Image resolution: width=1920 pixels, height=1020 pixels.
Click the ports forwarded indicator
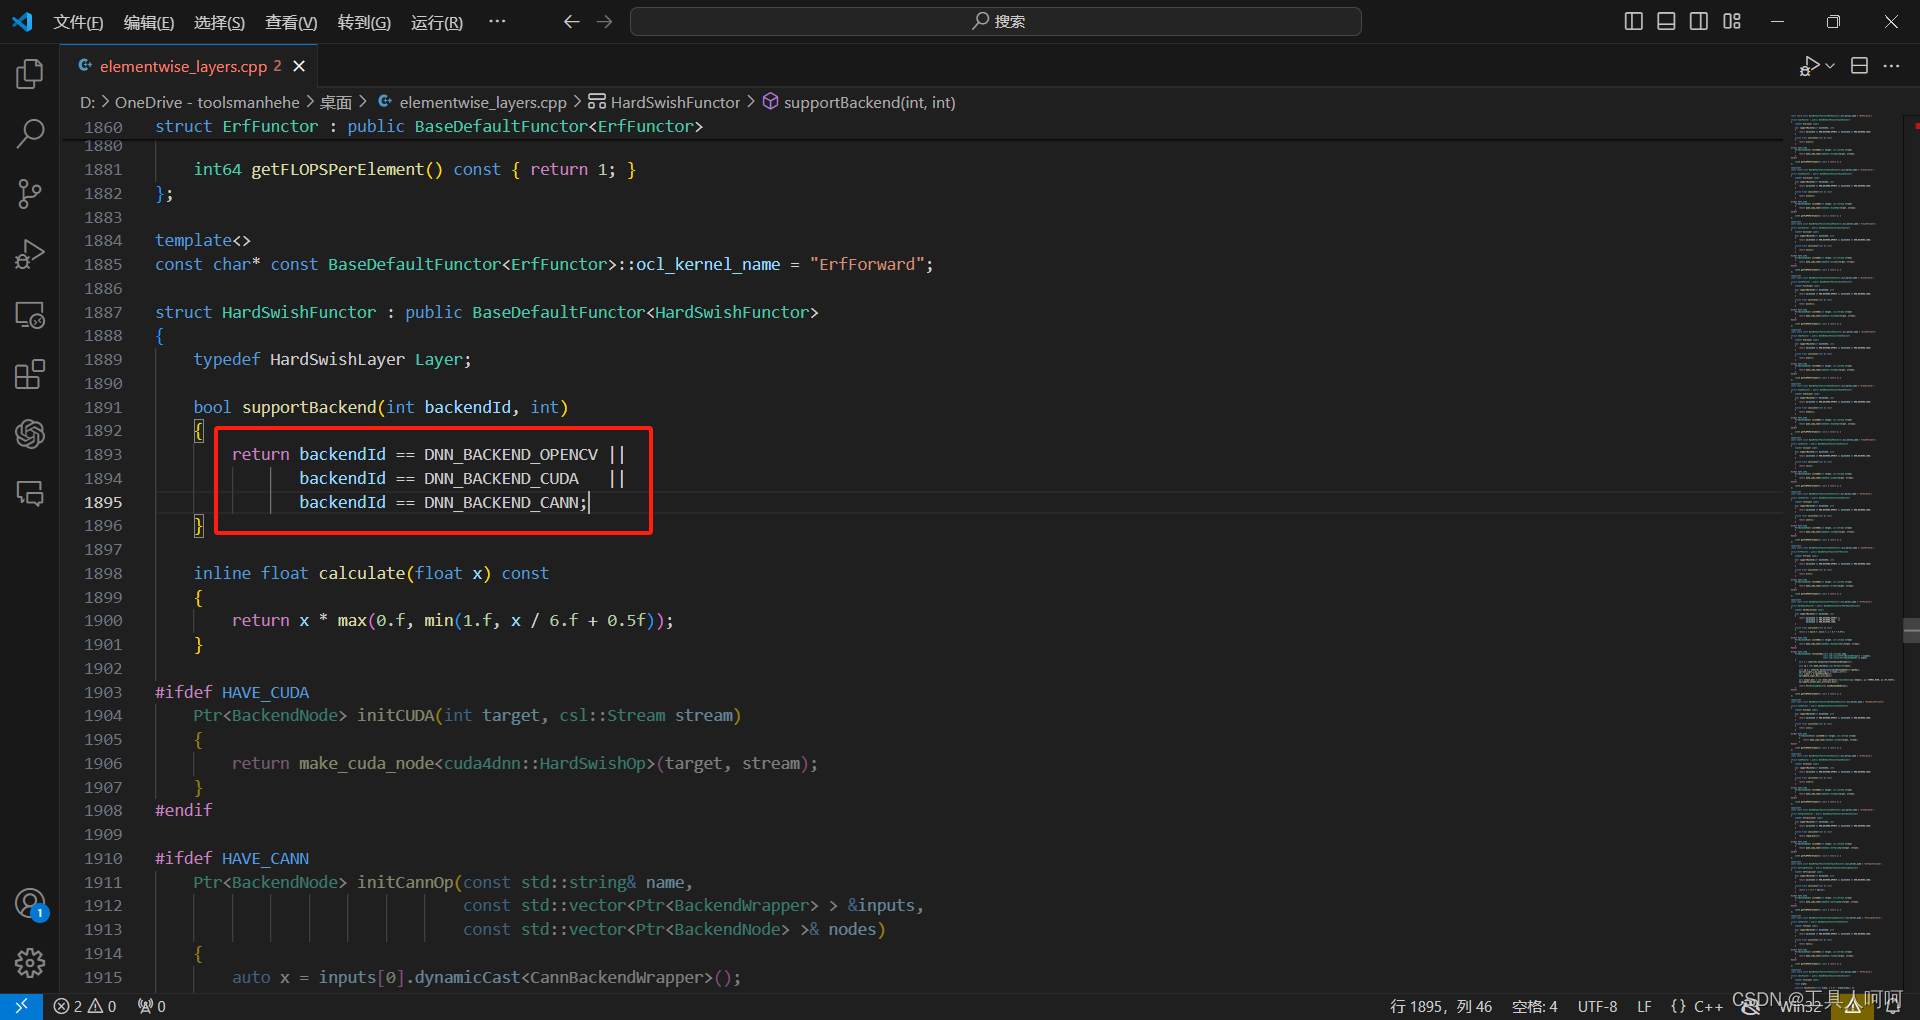[x=152, y=1006]
